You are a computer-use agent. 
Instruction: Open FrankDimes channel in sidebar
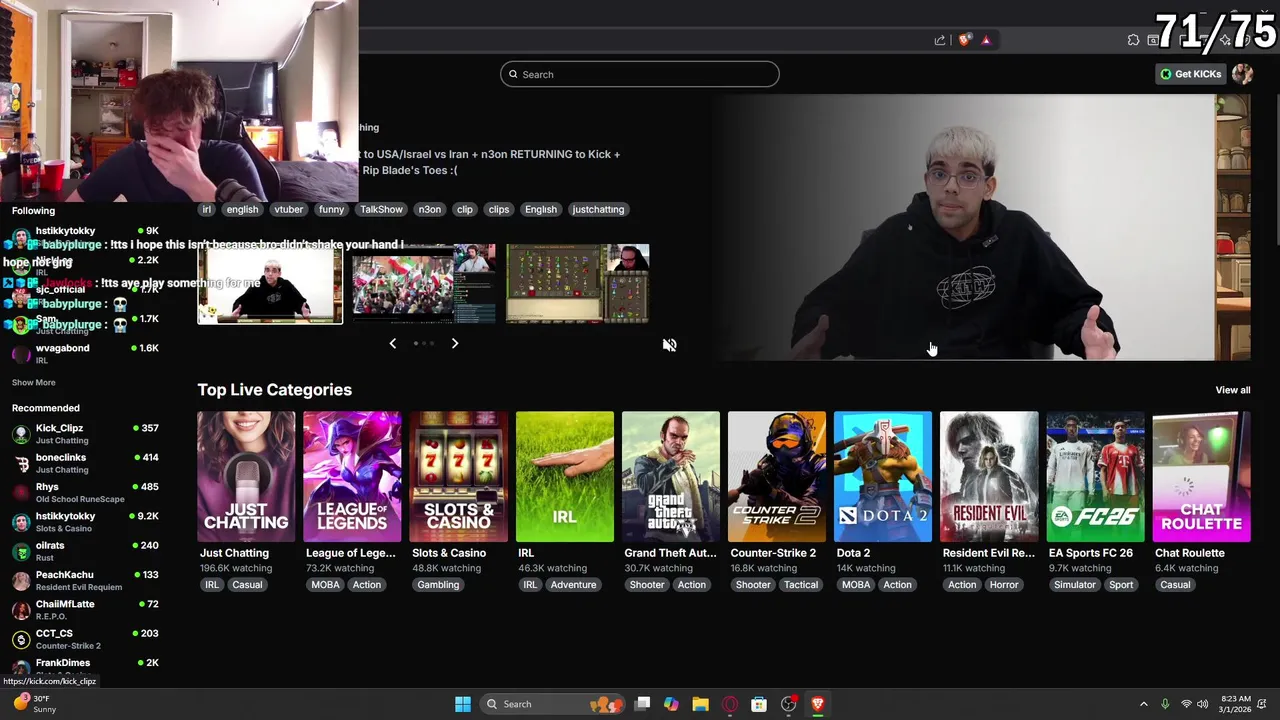pos(85,666)
